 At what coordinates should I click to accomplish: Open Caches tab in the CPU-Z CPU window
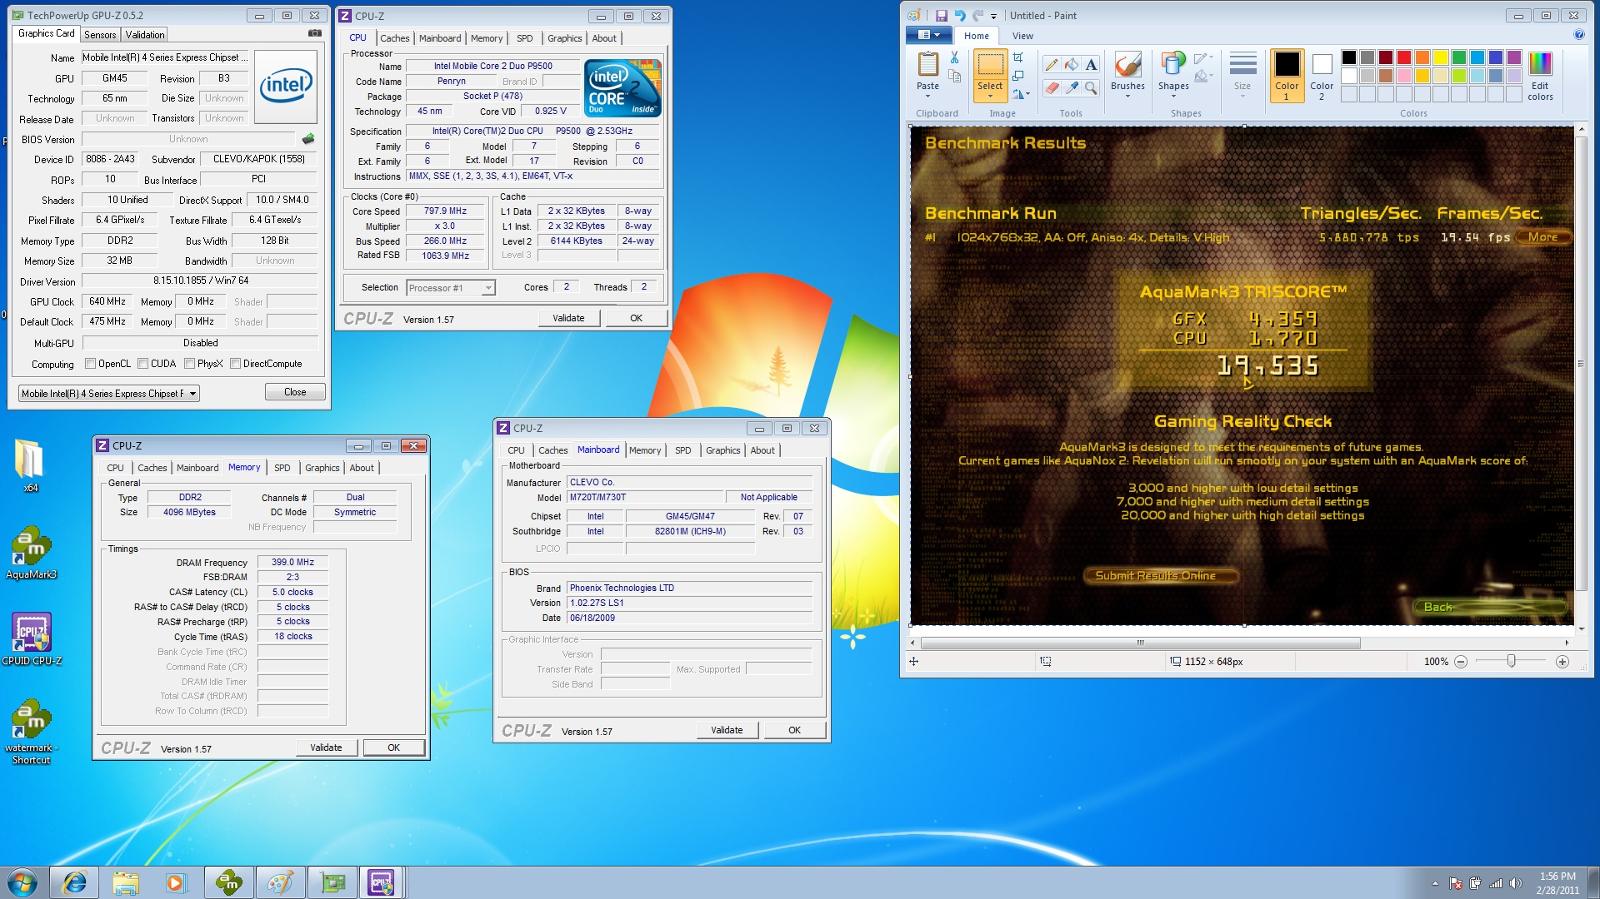(394, 38)
